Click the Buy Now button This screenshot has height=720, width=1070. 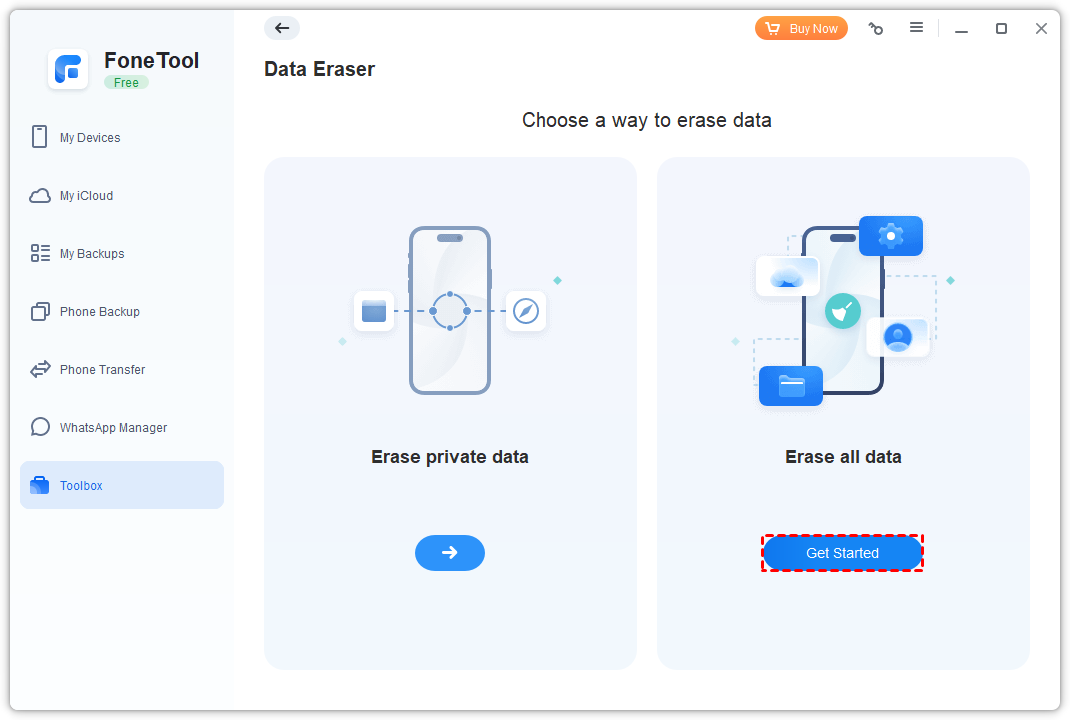801,29
